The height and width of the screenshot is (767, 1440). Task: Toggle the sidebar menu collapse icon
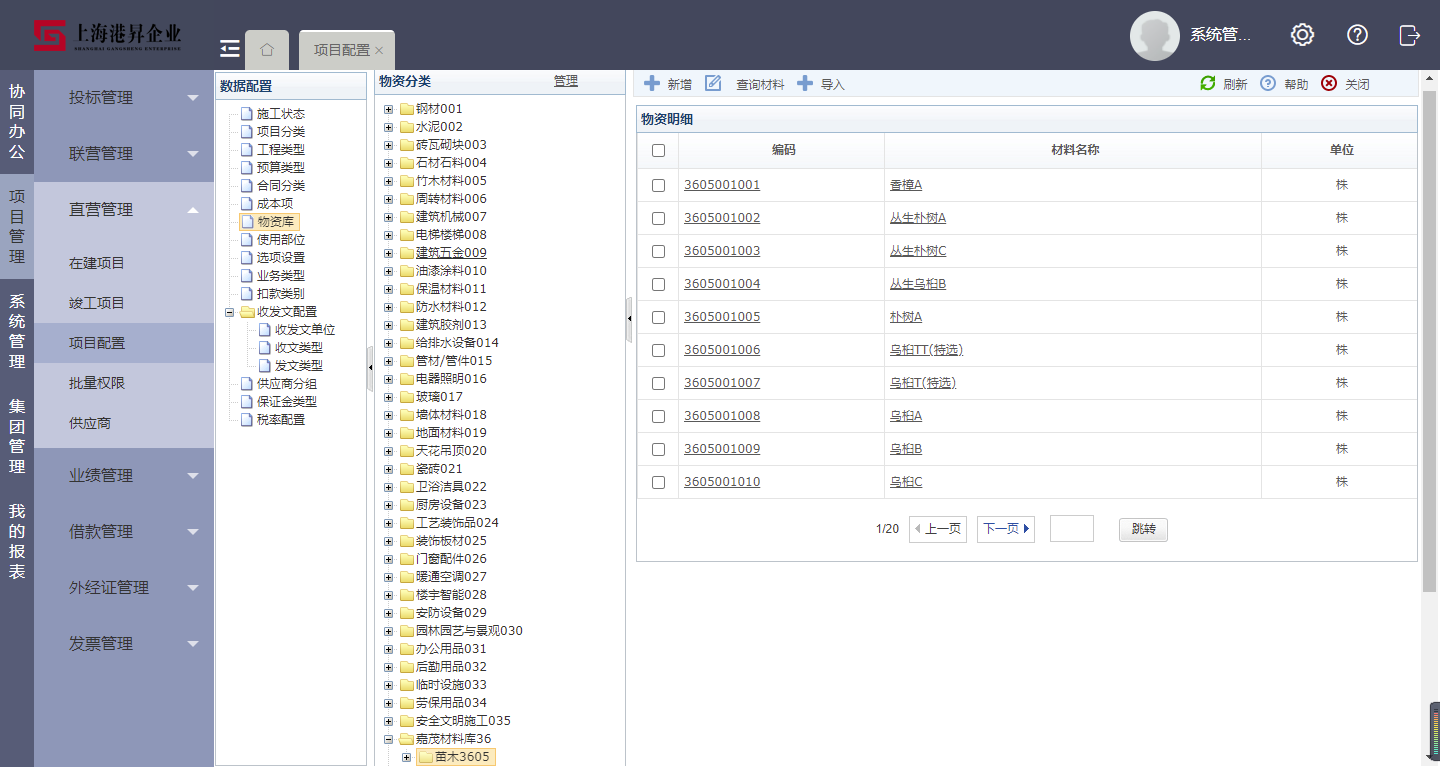(230, 48)
